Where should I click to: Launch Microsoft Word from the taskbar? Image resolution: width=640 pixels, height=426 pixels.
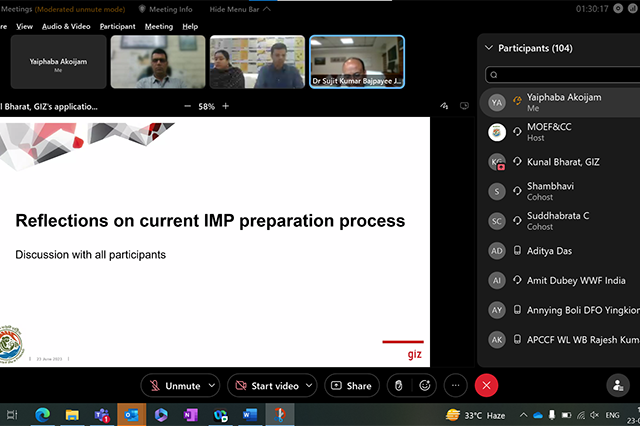249,414
